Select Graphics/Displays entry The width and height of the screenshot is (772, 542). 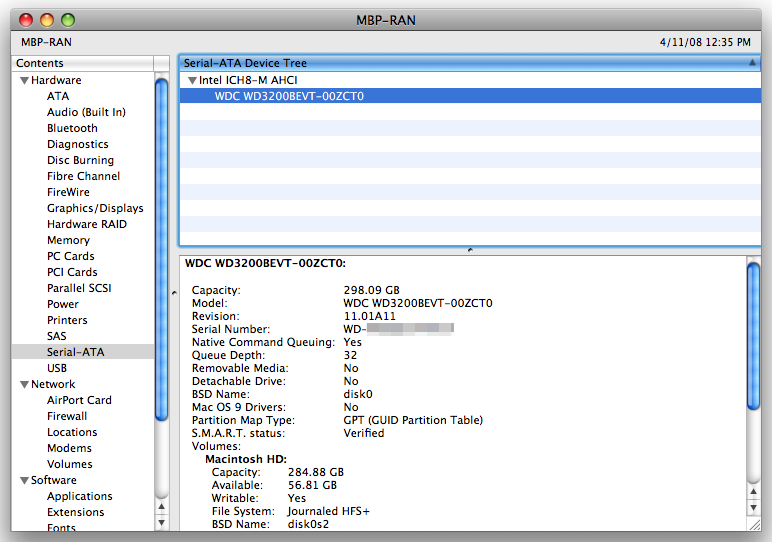tap(95, 208)
